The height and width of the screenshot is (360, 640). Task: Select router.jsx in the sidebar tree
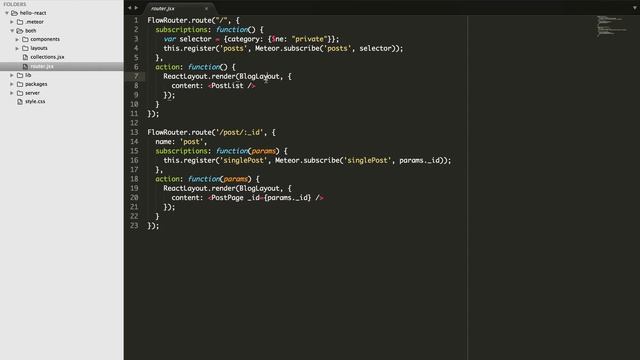click(42, 66)
